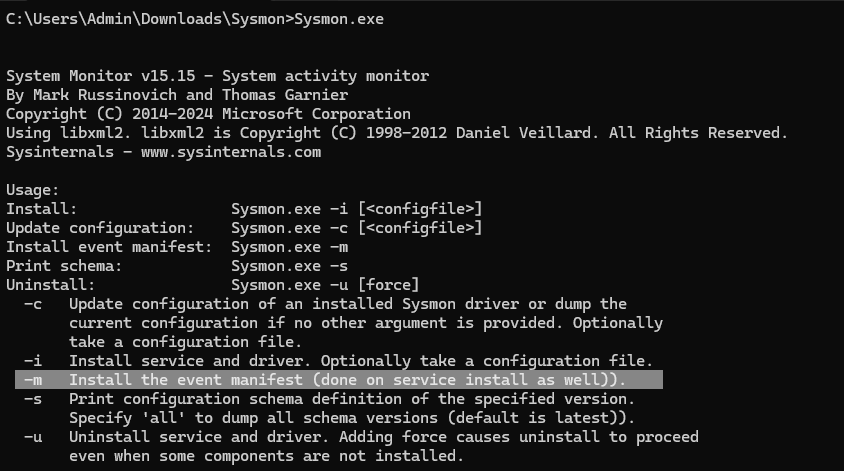Viewport: 844px width, 471px height.
Task: Click the Sysmon.exe -i install usage command
Action: [x=356, y=209]
